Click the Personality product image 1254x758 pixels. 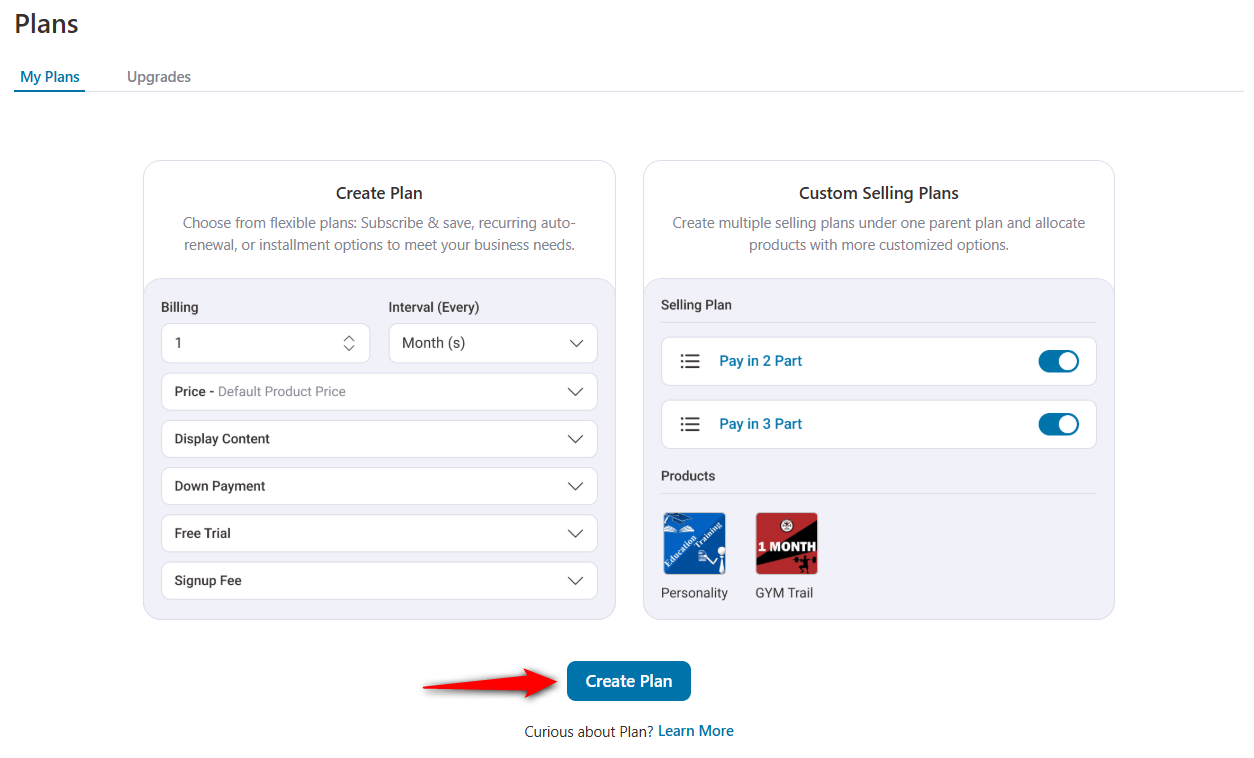tap(694, 543)
